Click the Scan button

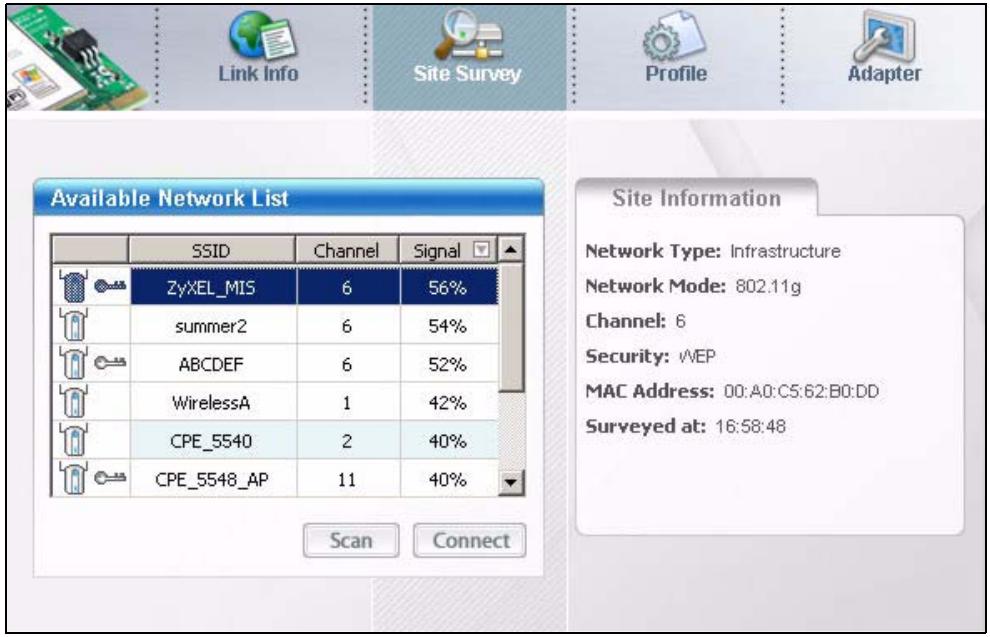click(x=351, y=540)
